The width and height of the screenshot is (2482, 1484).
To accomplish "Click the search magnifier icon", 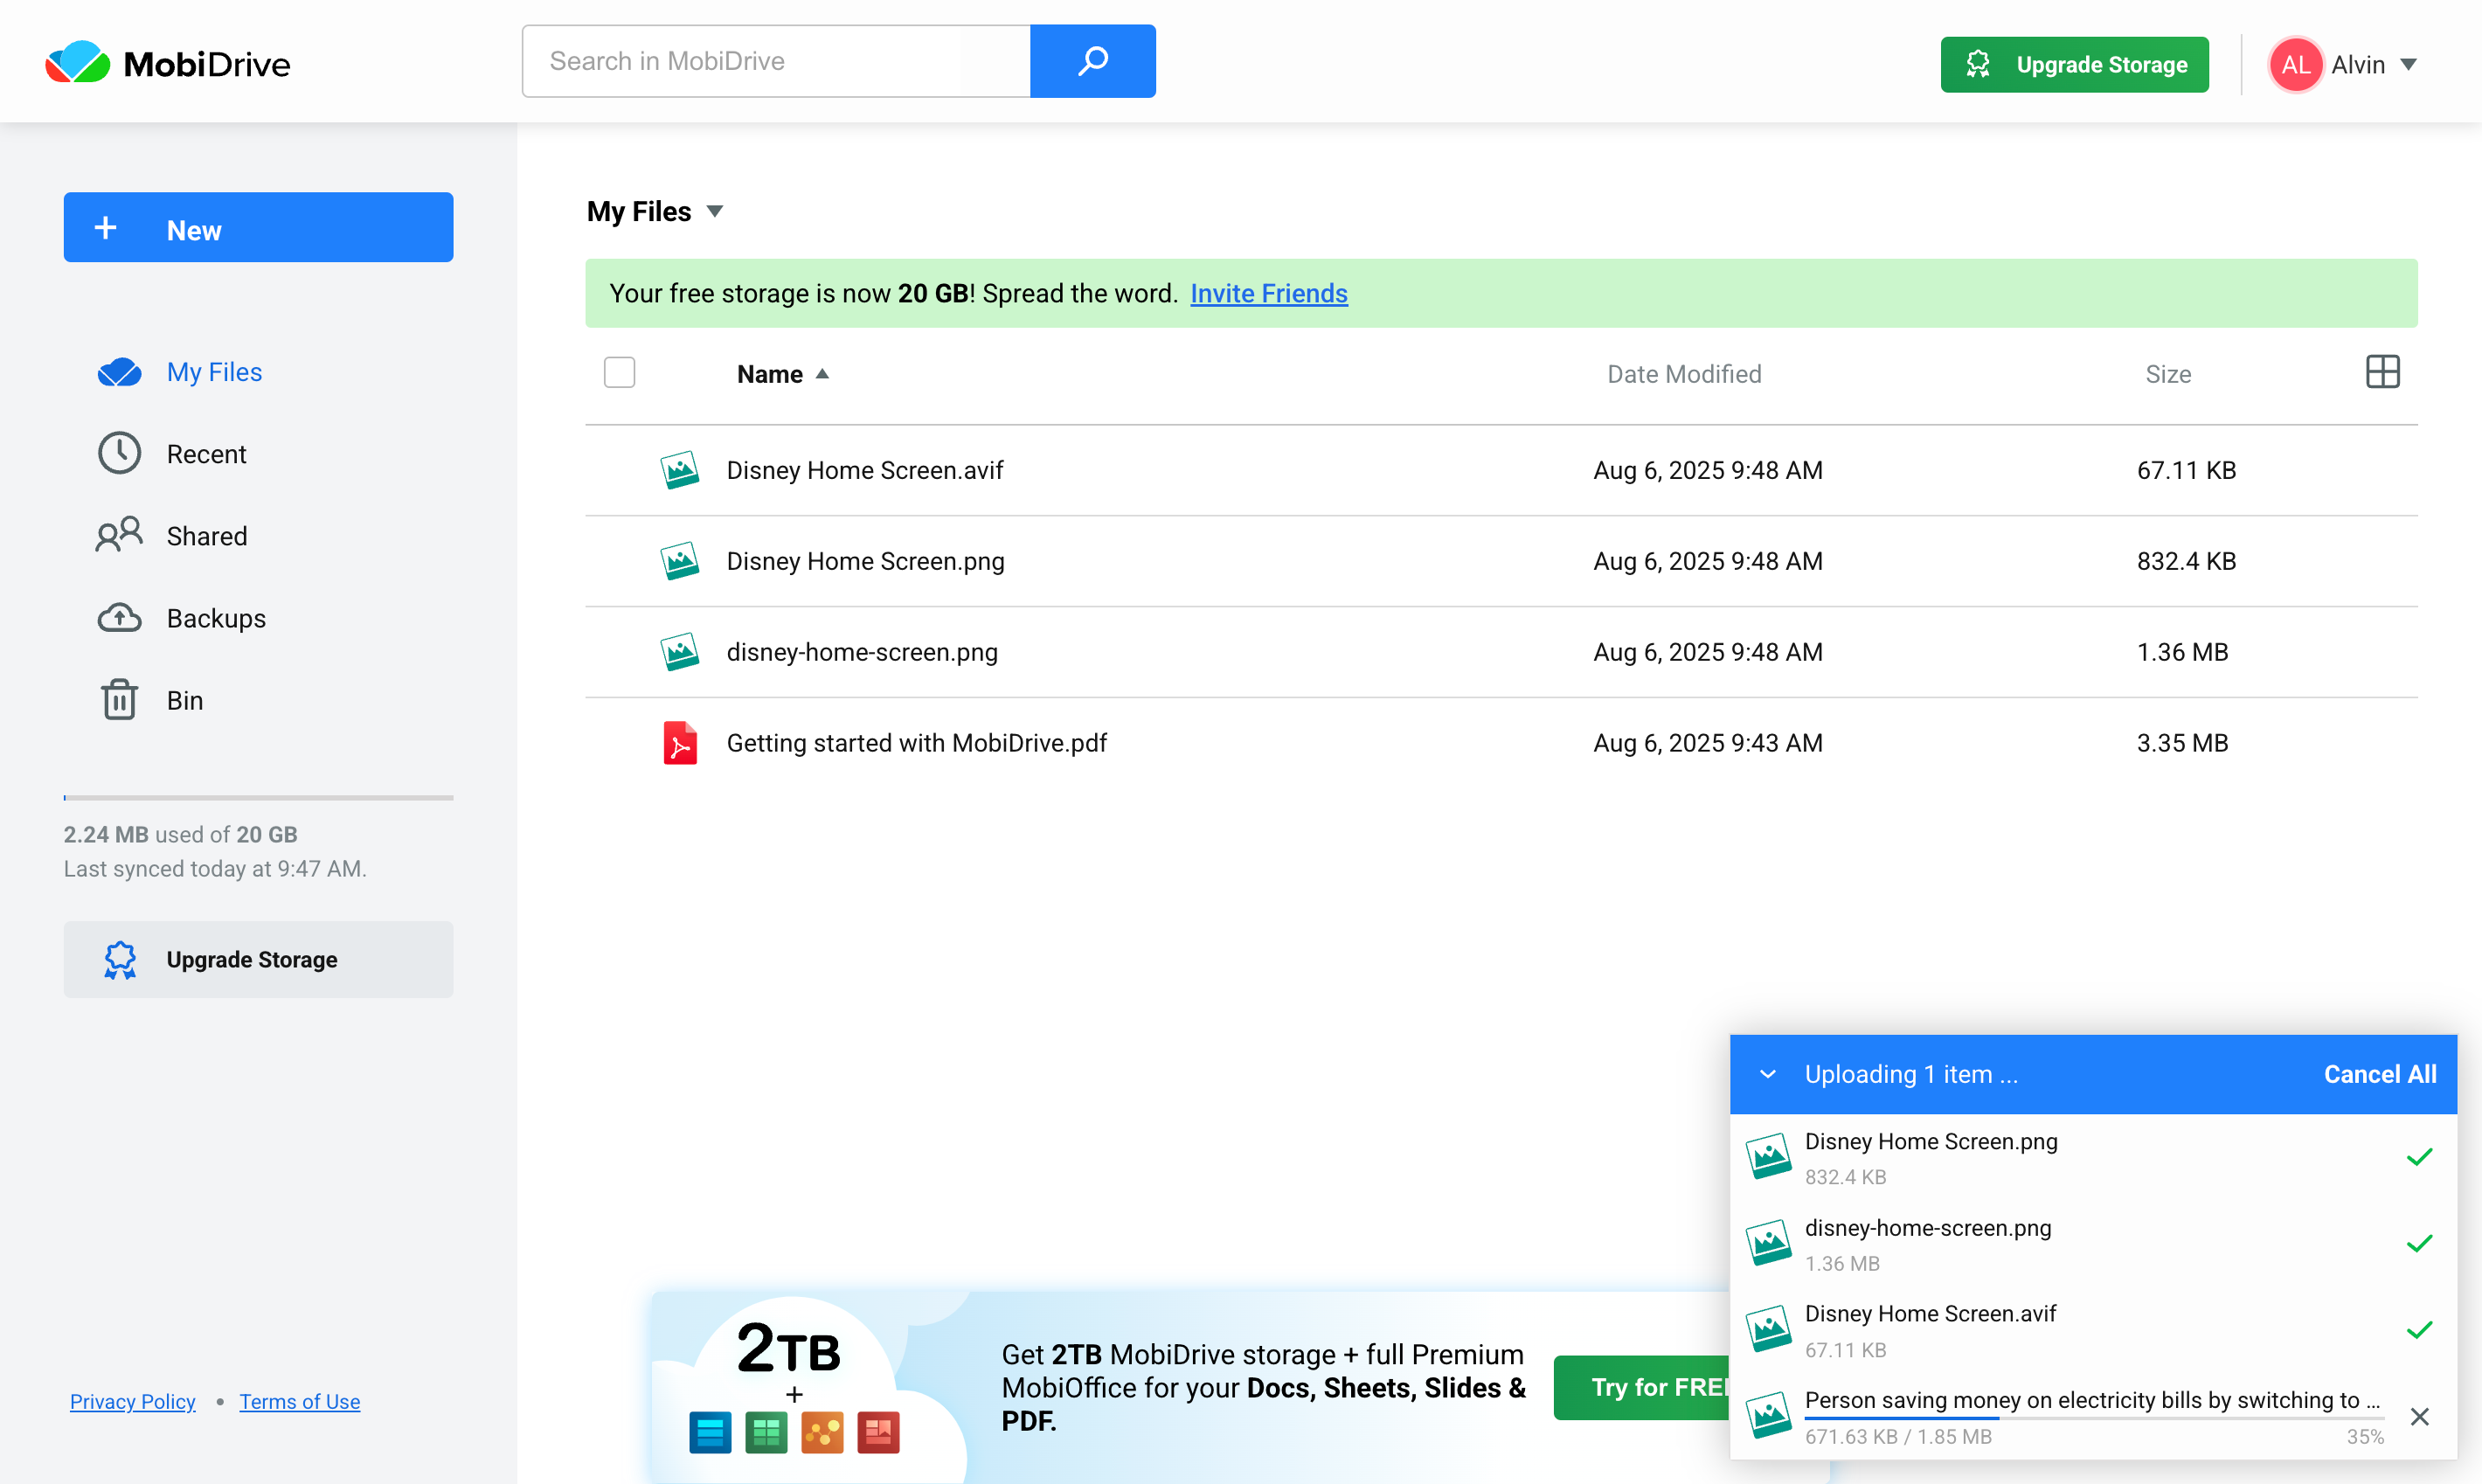I will click(1092, 60).
